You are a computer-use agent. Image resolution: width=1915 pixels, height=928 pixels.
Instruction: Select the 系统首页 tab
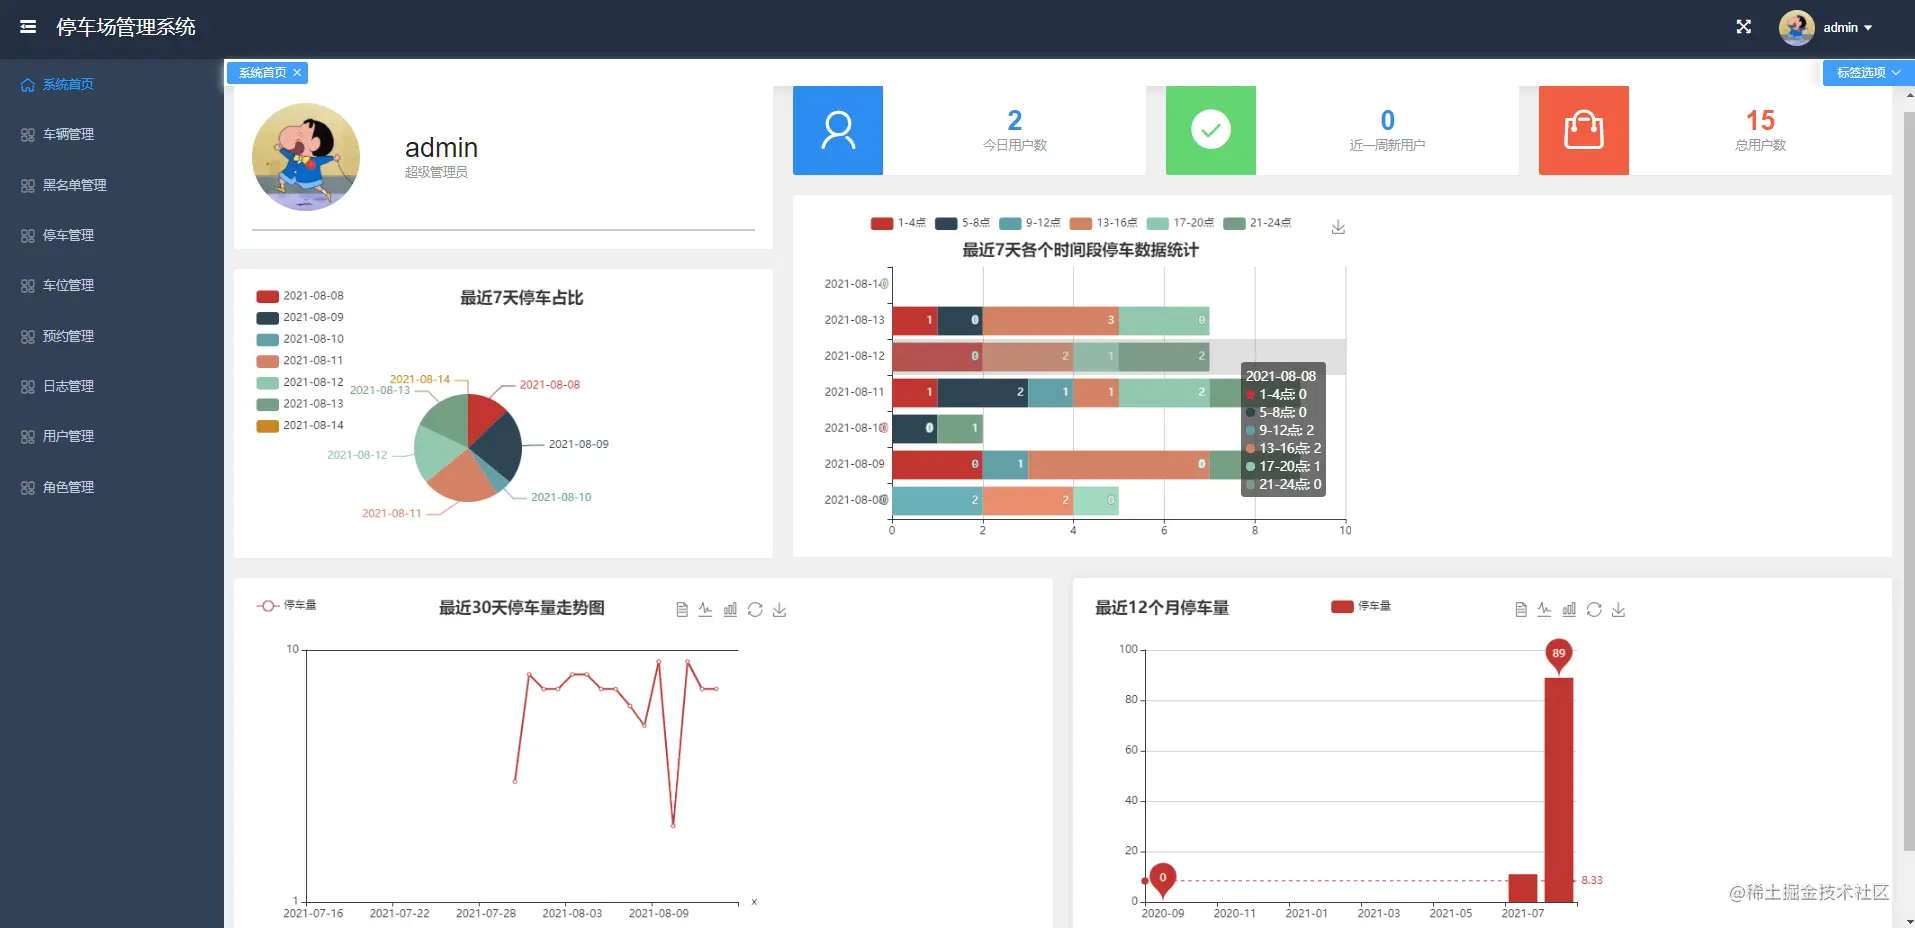(x=262, y=72)
